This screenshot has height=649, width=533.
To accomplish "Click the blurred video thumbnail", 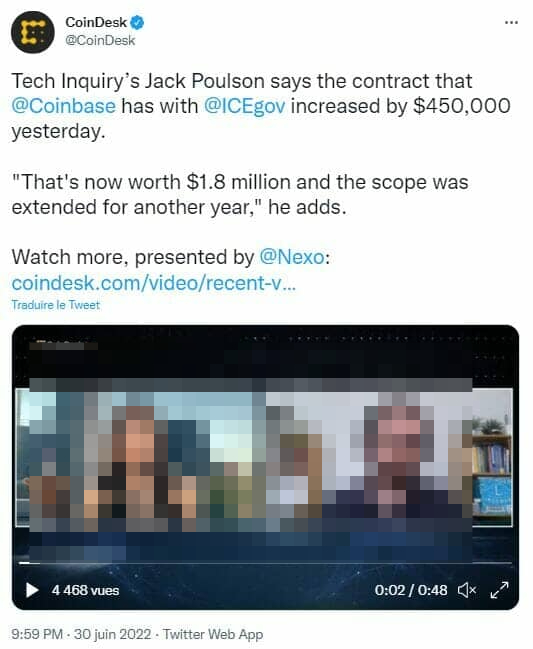I will [x=265, y=455].
